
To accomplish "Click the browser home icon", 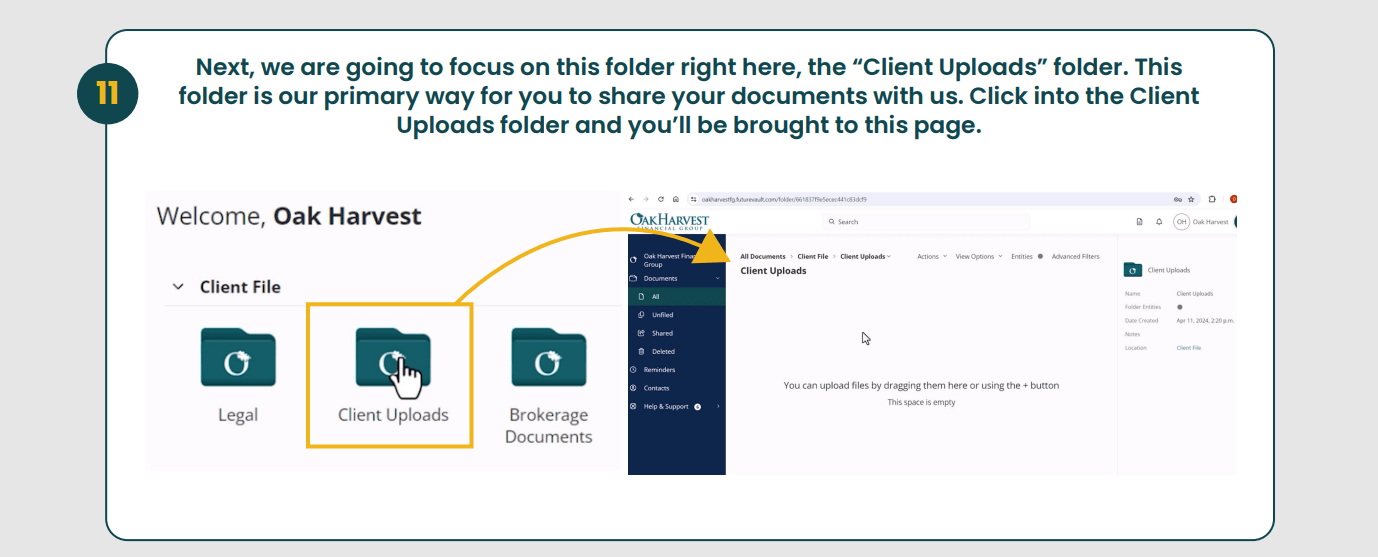I will (x=676, y=199).
